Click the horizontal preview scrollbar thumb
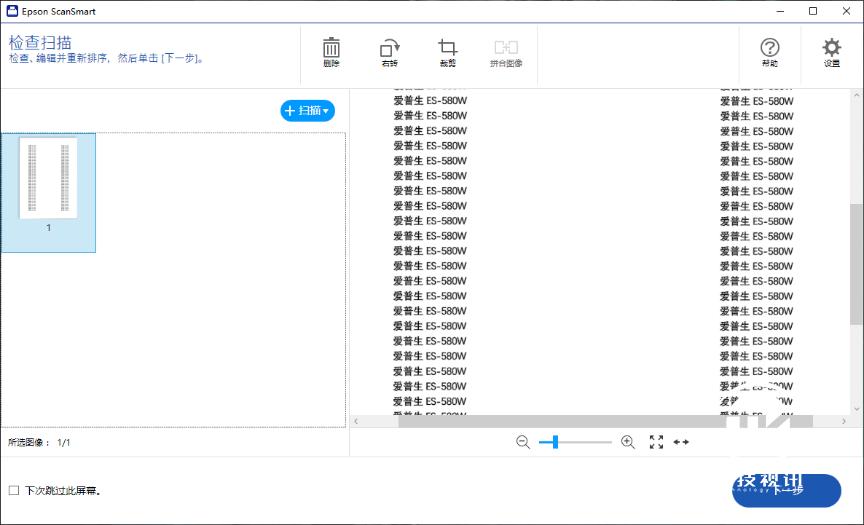This screenshot has height=525, width=864. coord(605,421)
